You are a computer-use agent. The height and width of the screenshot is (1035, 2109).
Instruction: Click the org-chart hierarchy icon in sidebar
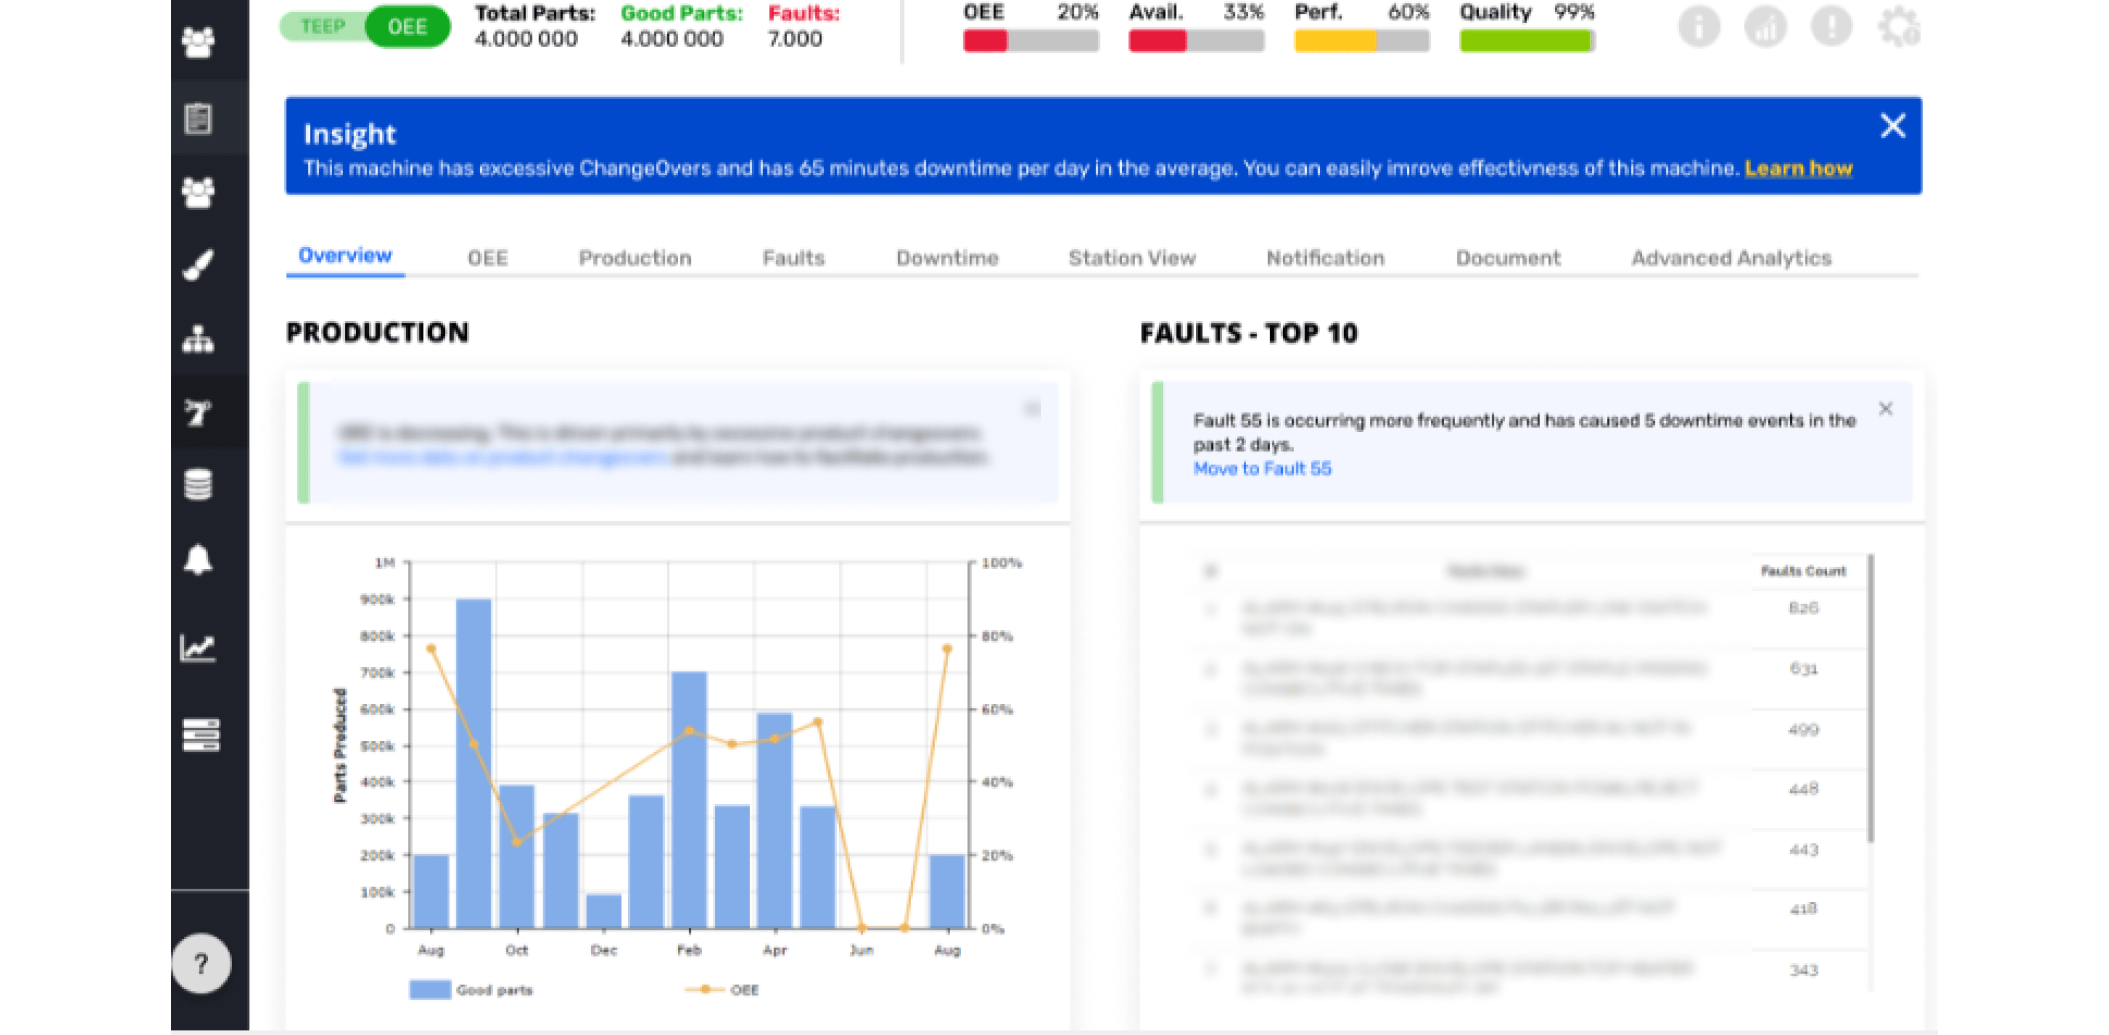[200, 340]
